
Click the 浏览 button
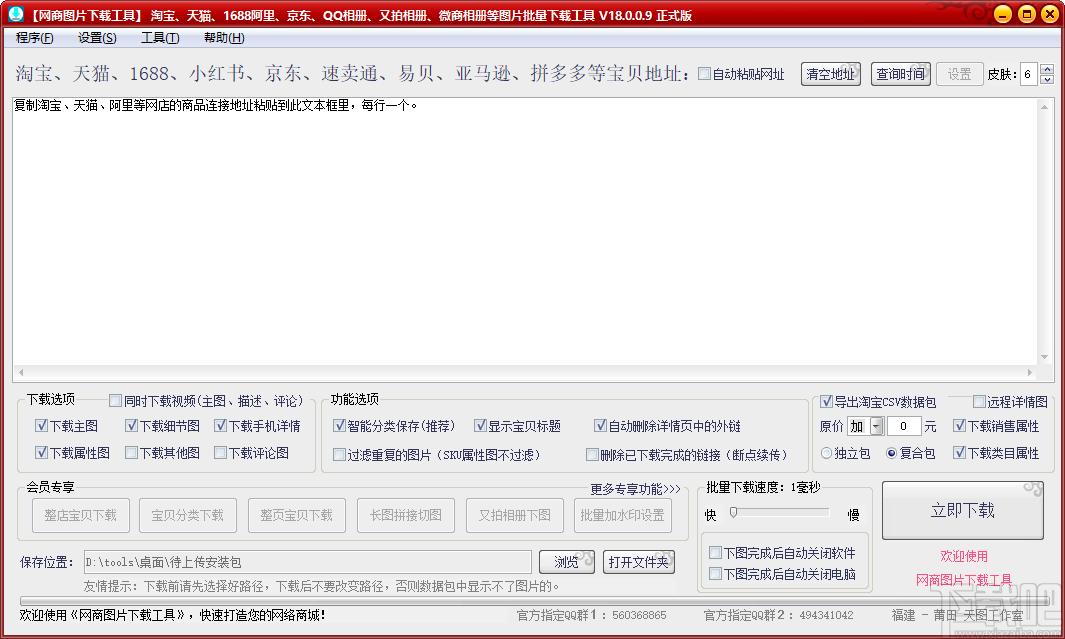[566, 562]
